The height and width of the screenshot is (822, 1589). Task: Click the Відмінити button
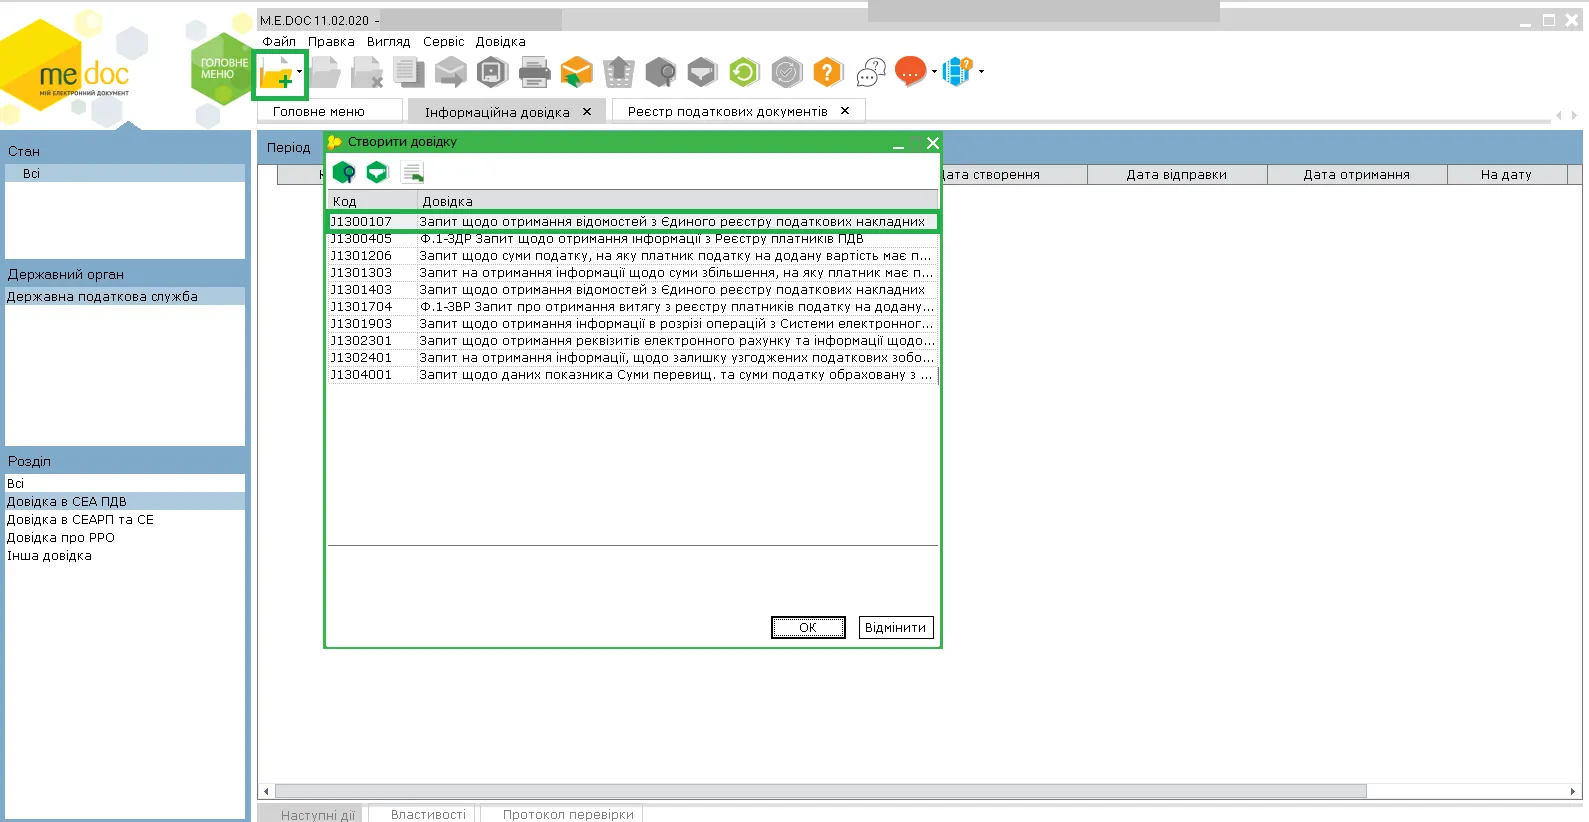tap(896, 627)
